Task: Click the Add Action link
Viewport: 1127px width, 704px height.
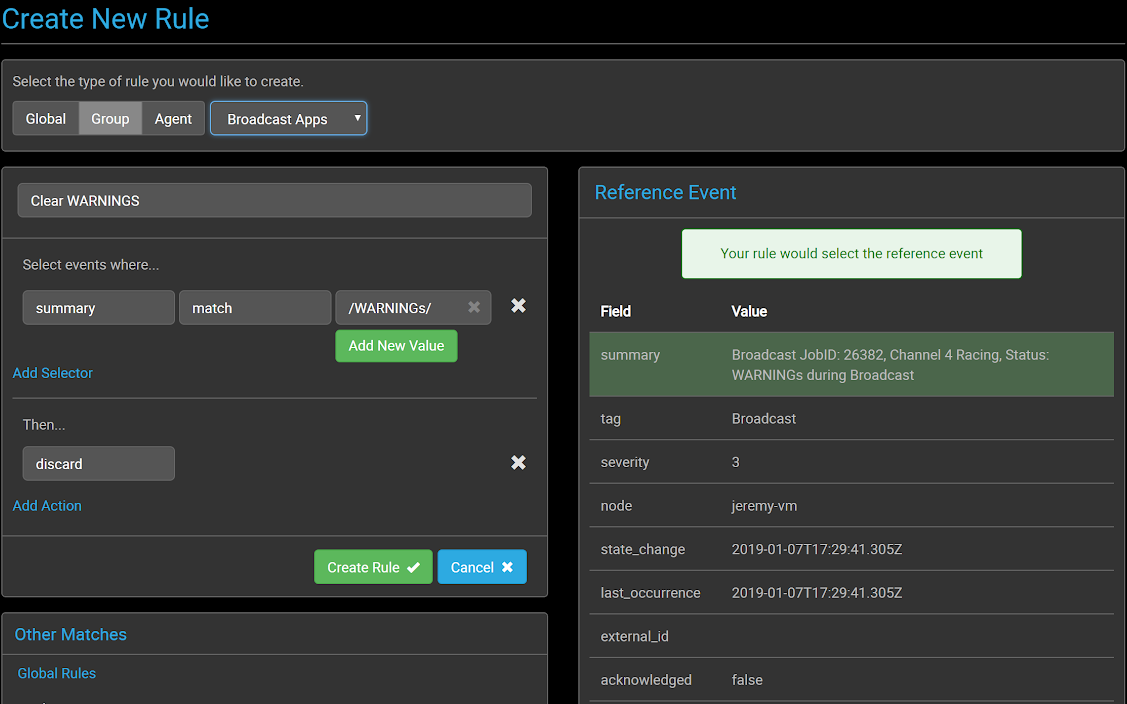Action: coord(47,506)
